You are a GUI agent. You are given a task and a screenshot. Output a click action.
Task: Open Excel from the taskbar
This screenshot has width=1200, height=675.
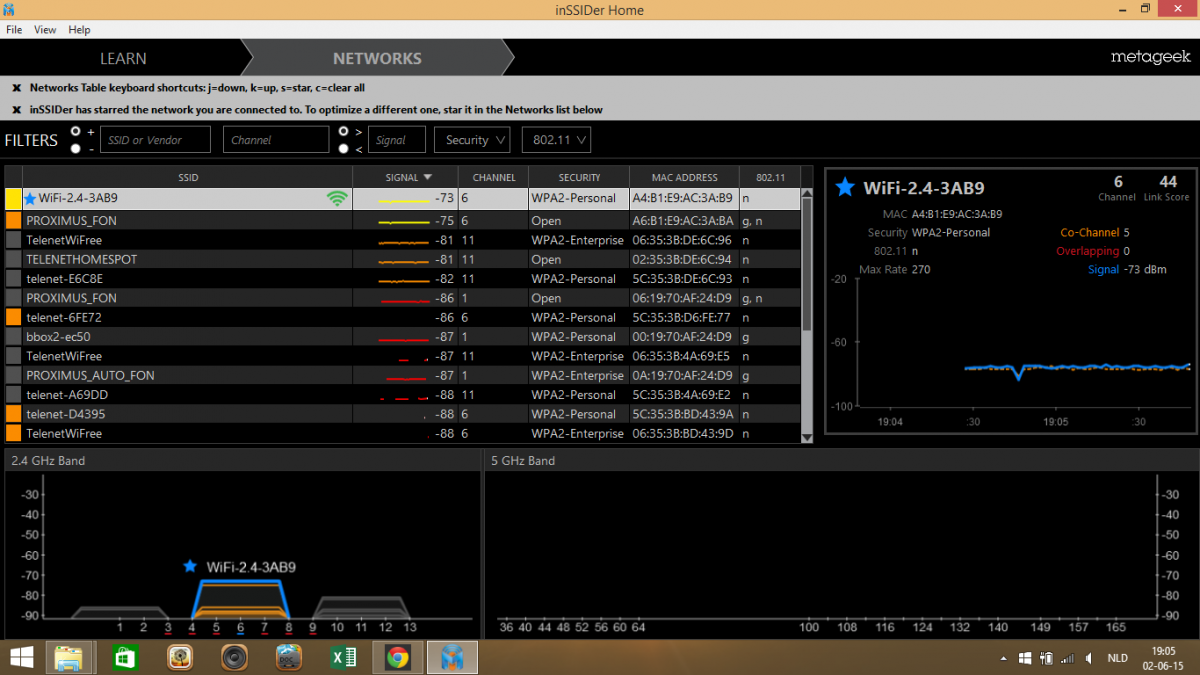pos(345,657)
